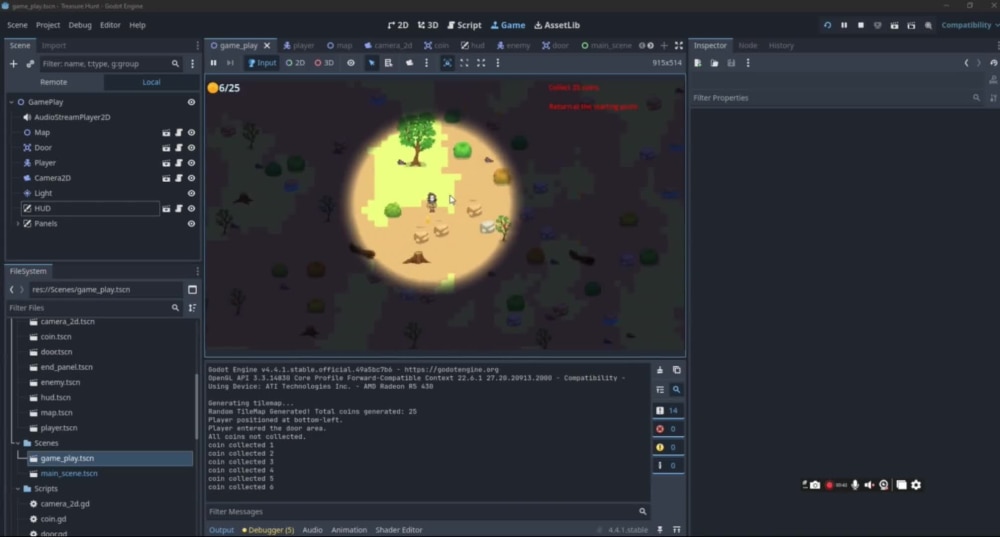Select the arrow select-mode tool in Game toolbar
Viewport: 1000px width, 537px height.
point(371,63)
